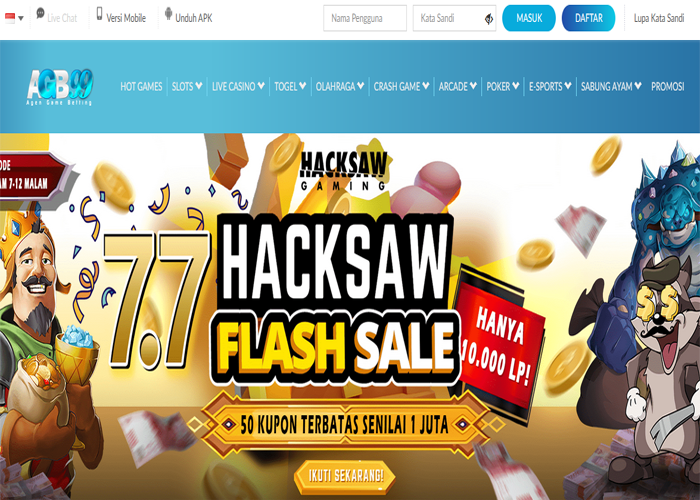Viewport: 700px width, 500px height.
Task: Expand the SLOTS dropdown menu
Action: point(187,87)
